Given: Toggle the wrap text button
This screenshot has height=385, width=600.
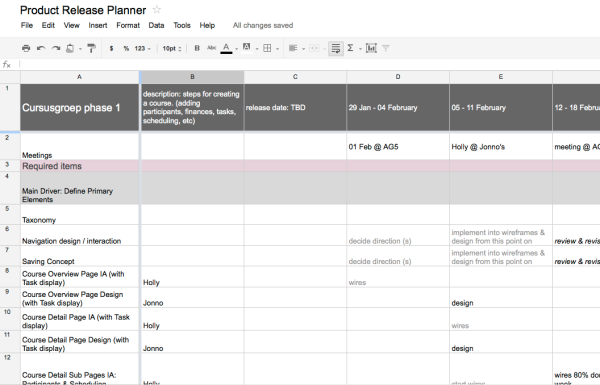Looking at the screenshot, I should tap(336, 48).
